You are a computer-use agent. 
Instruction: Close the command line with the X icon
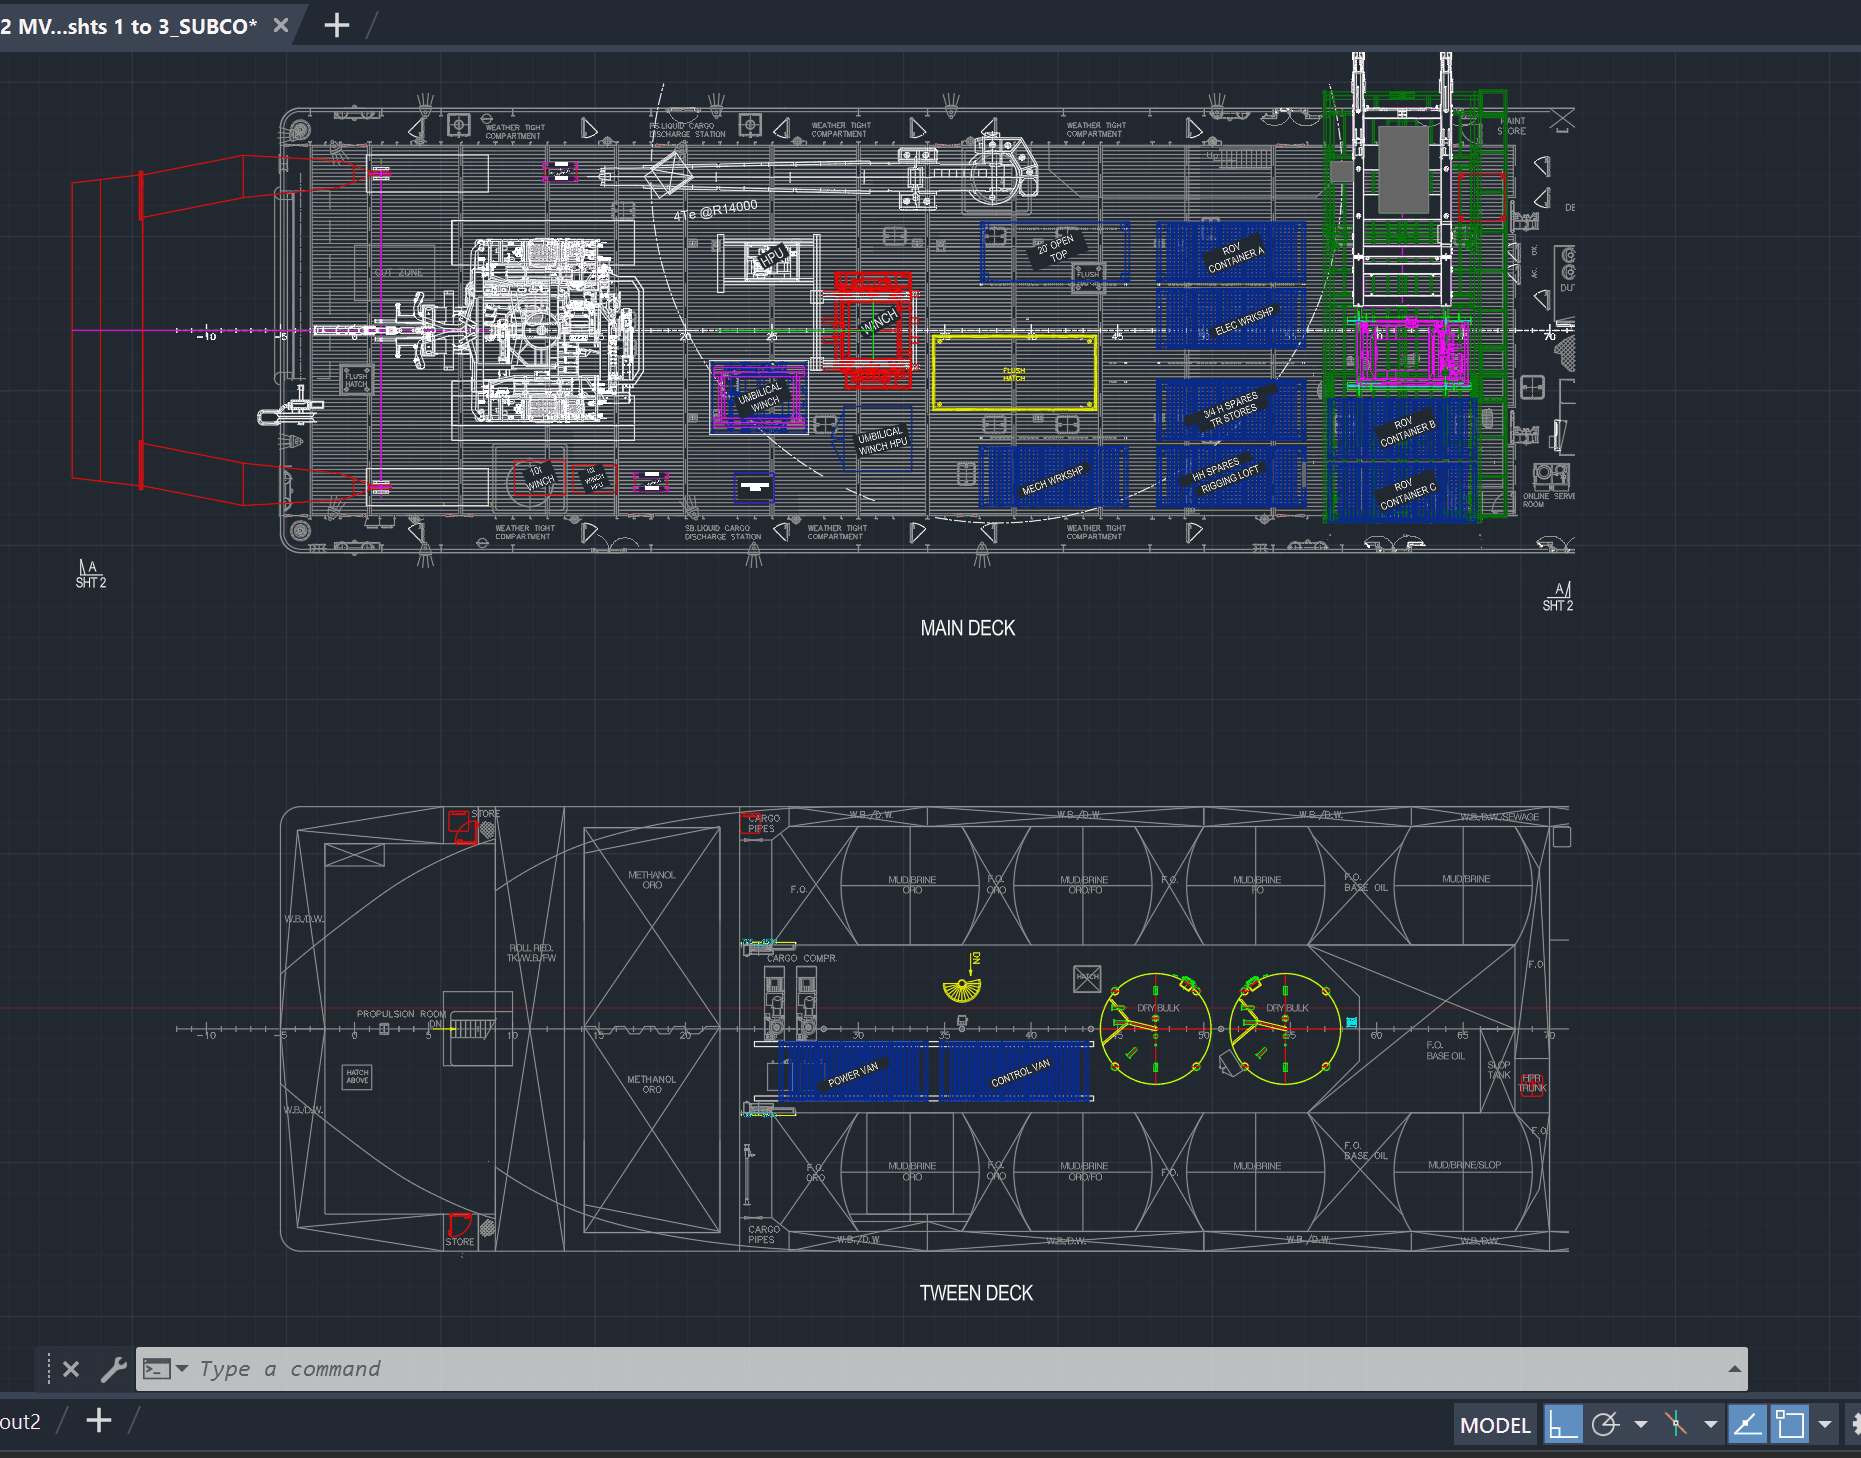(71, 1369)
